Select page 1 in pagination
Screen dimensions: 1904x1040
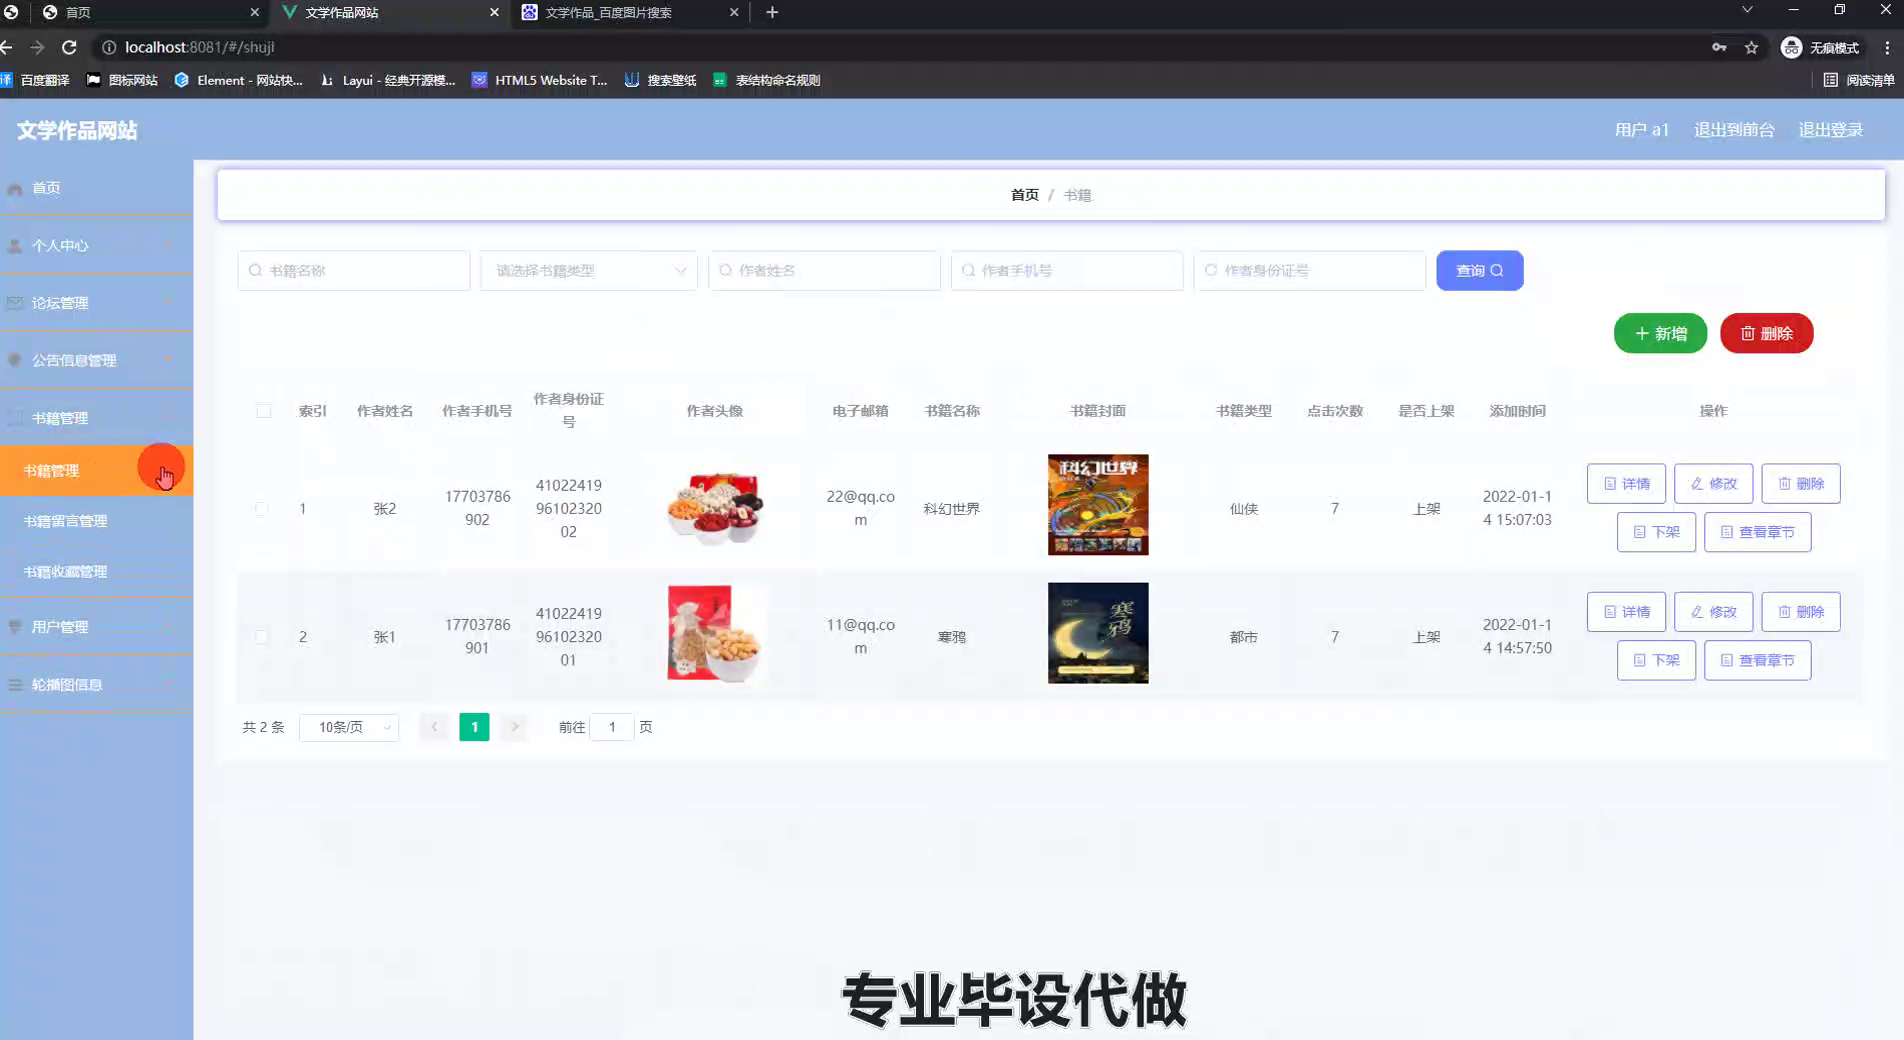point(474,727)
